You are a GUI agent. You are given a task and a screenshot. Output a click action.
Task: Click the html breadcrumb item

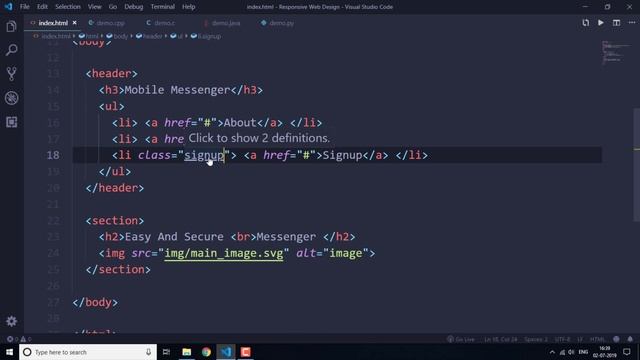[89, 36]
